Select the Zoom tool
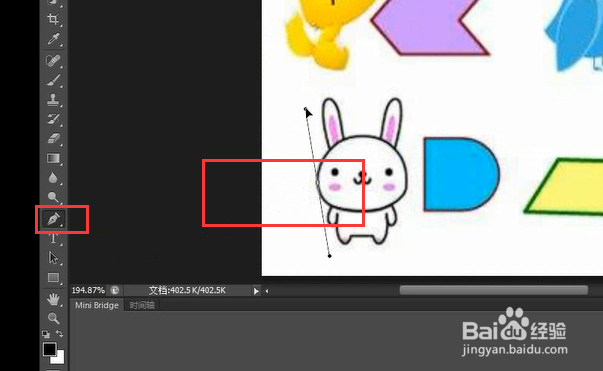Viewport: 603px width, 371px height. (53, 318)
